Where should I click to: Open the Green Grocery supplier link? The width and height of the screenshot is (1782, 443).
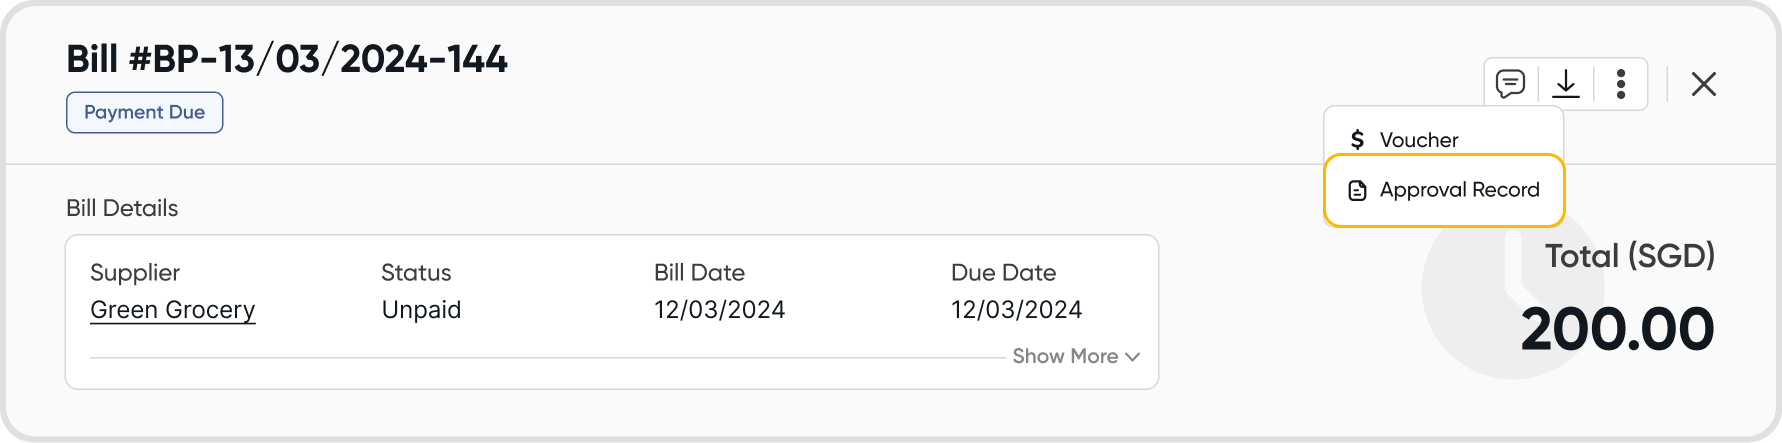tap(172, 310)
